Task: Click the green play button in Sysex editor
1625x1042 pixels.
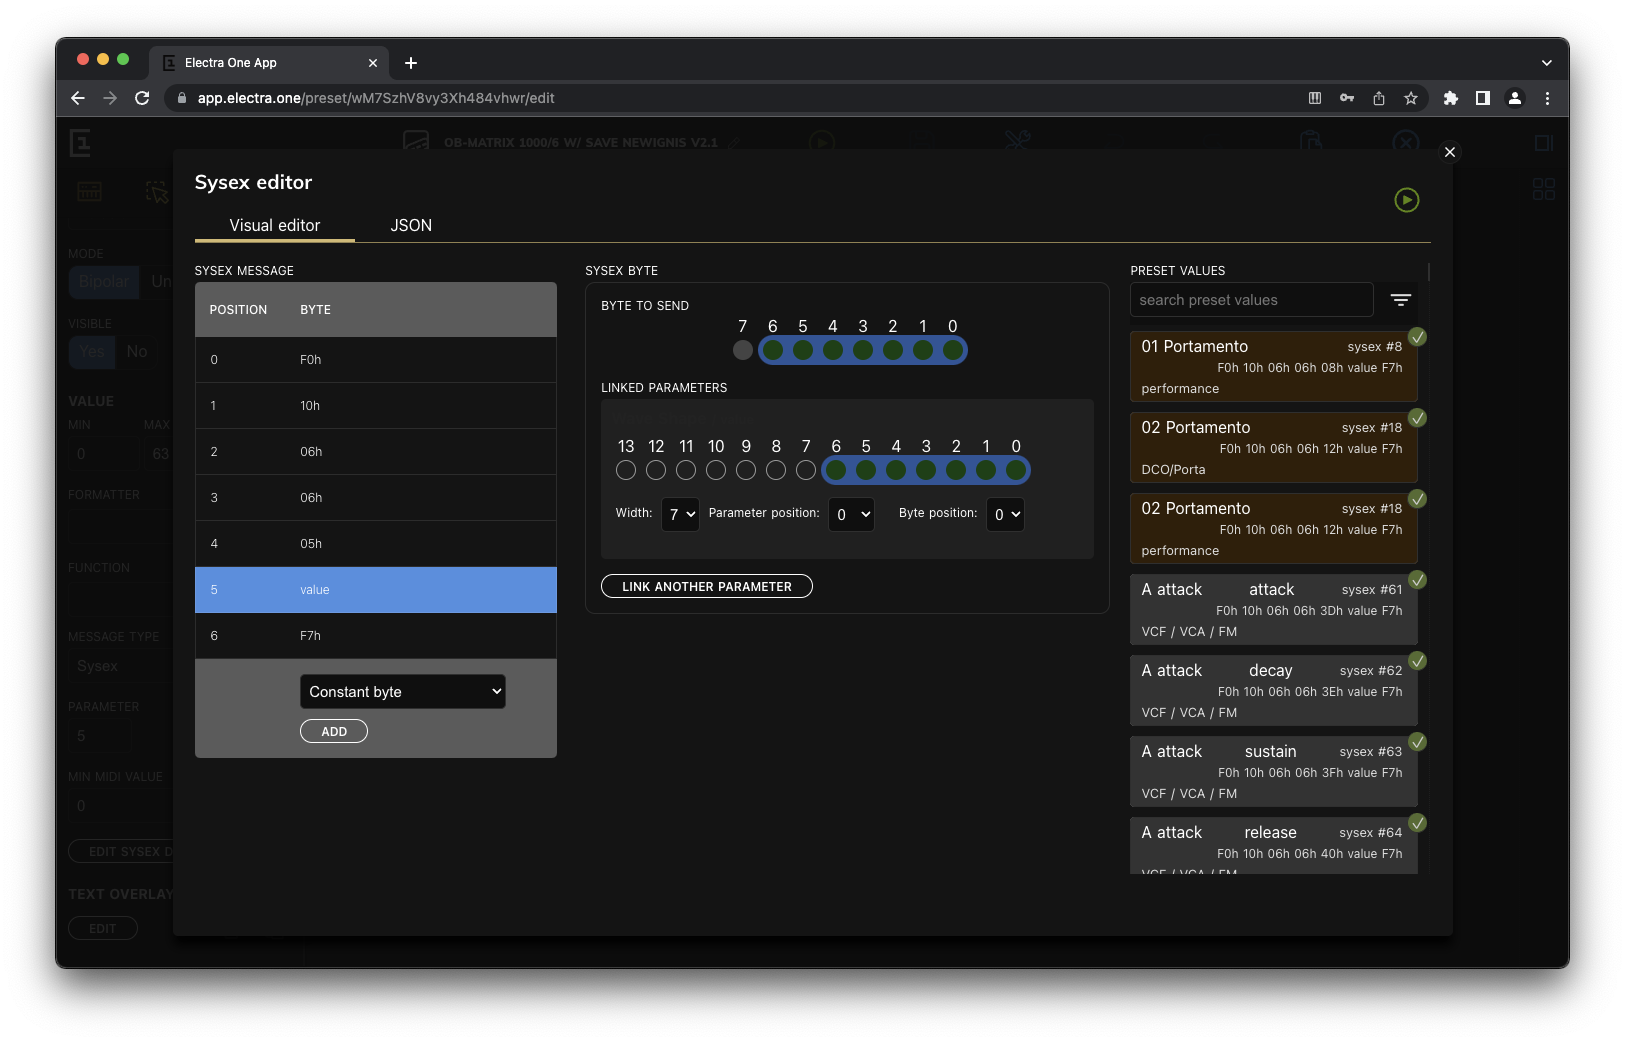Action: click(x=1406, y=200)
